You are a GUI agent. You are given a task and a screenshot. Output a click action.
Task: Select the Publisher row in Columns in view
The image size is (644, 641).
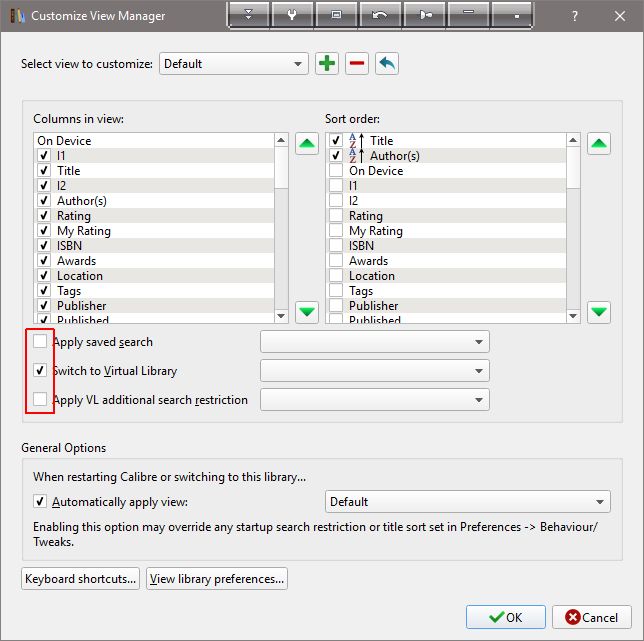coord(154,306)
